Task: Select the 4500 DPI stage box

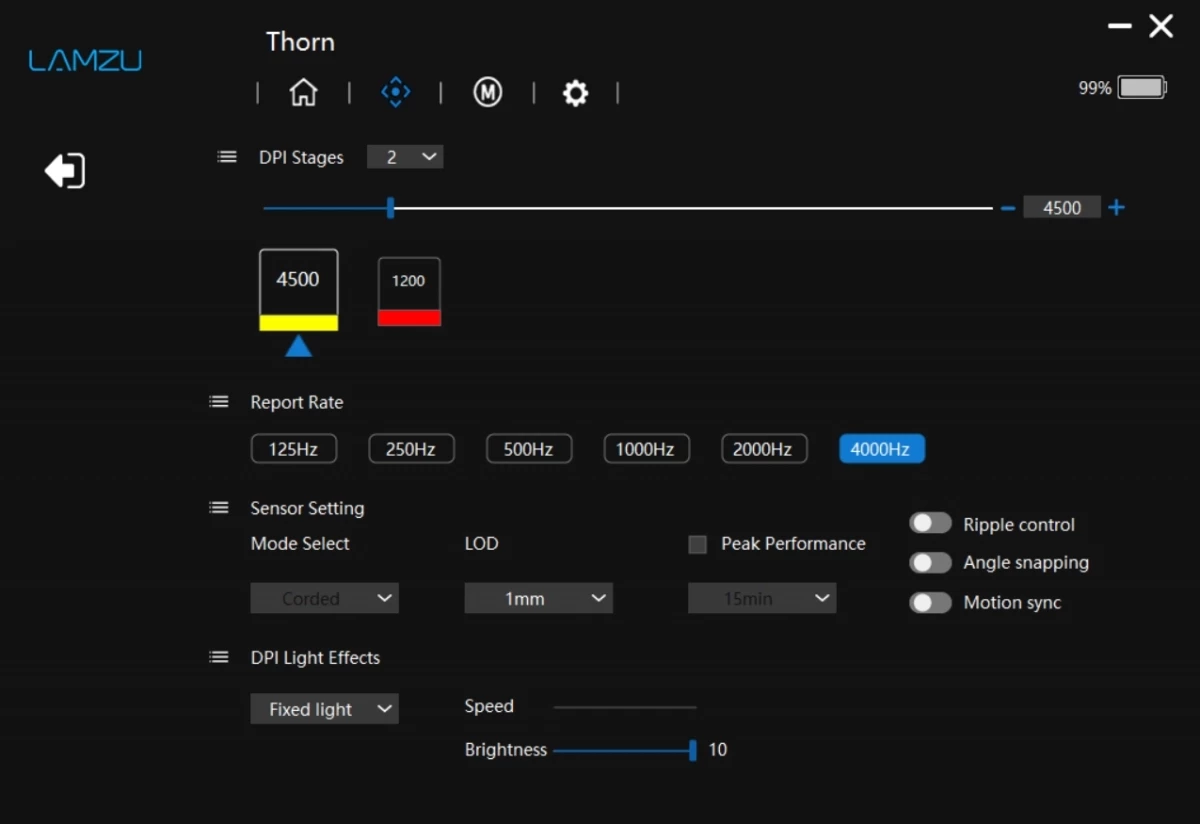Action: coord(298,290)
